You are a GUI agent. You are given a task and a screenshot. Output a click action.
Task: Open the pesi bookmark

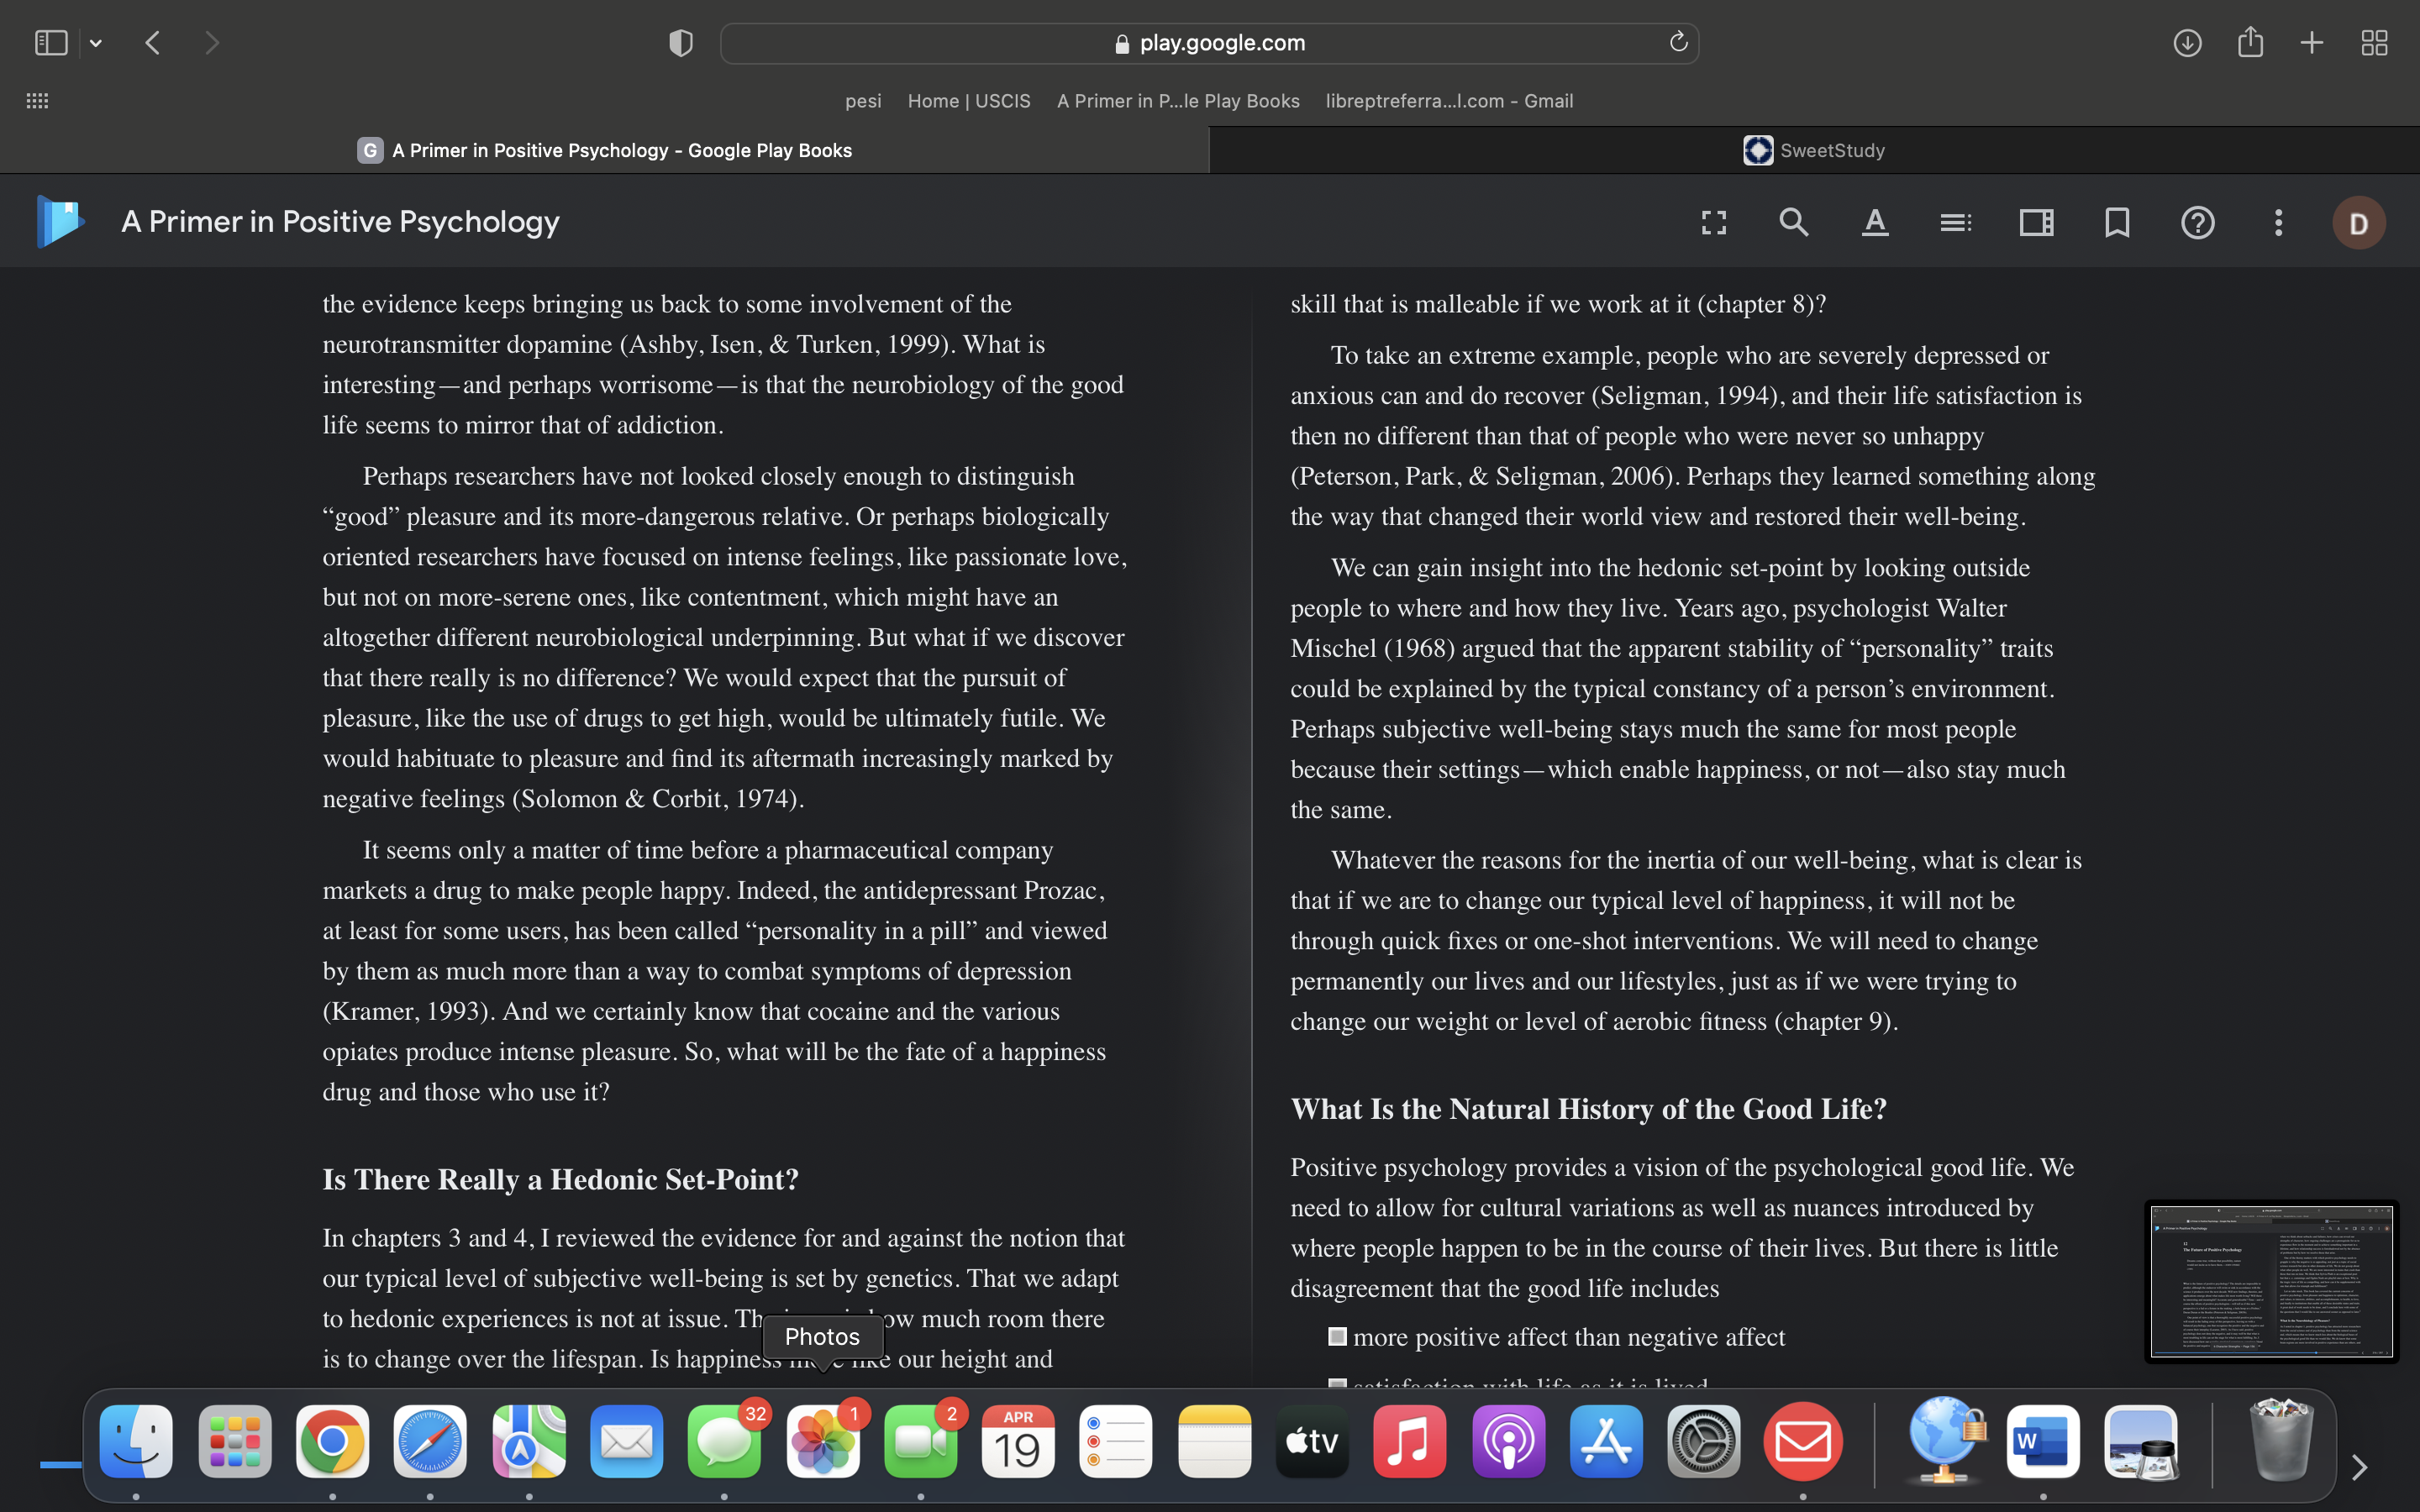pyautogui.click(x=863, y=101)
